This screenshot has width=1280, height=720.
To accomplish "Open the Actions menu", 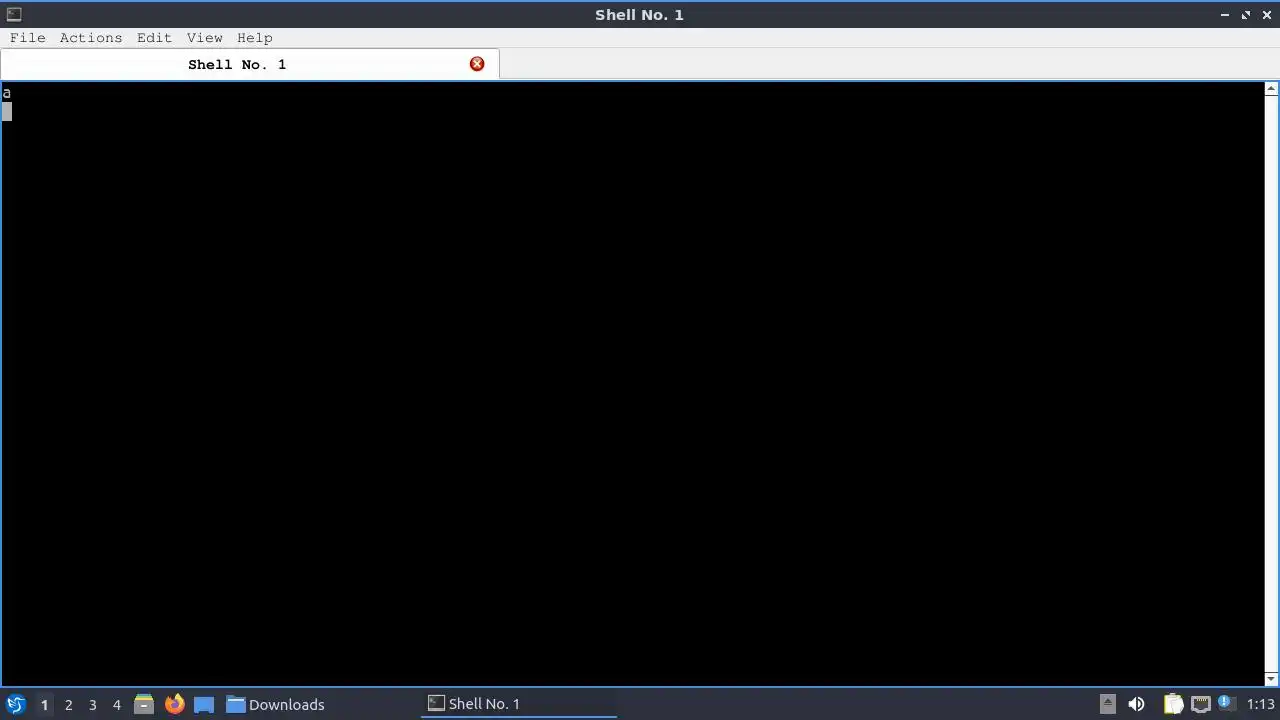I will [90, 38].
